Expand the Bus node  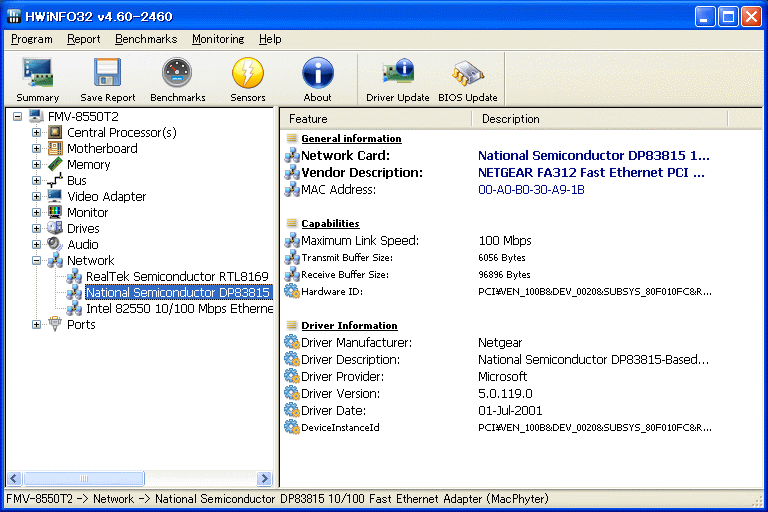click(x=36, y=180)
